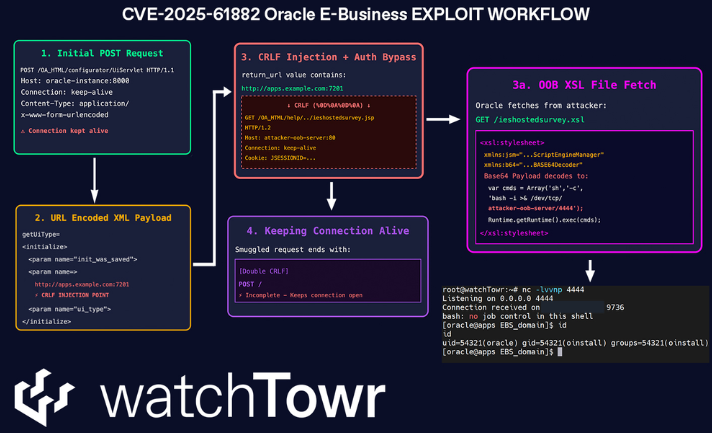Select the POST /OA_HTML/configurator/UiServlet line
Viewport: 712px width, 433px height.
tap(97, 70)
